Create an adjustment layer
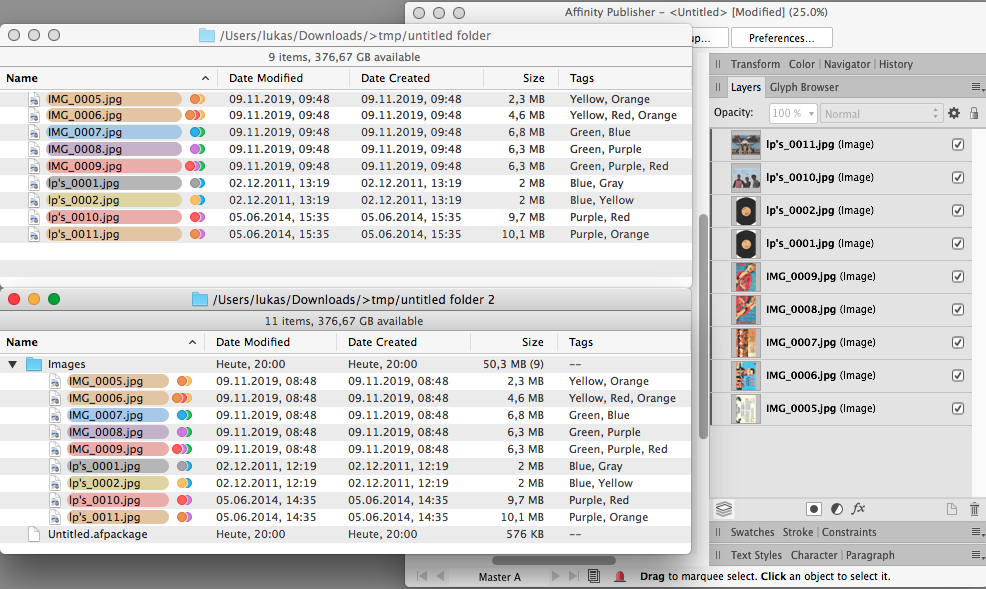 (837, 509)
